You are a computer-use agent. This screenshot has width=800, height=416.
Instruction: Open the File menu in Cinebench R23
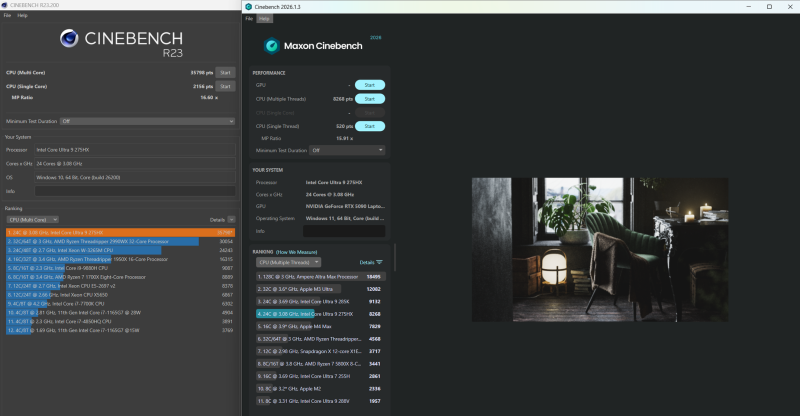point(7,15)
